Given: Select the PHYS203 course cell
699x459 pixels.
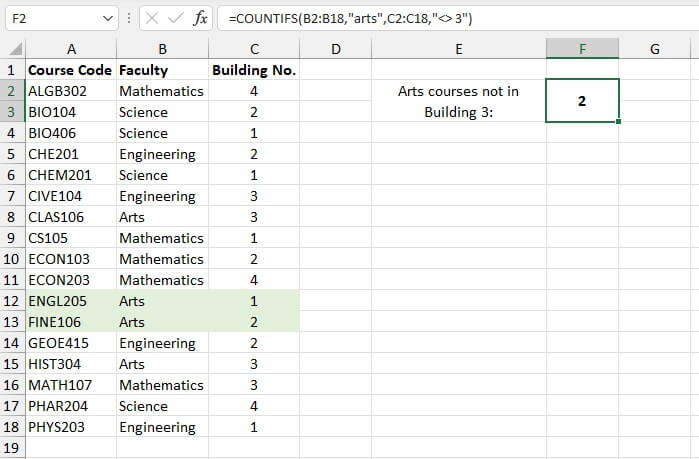Looking at the screenshot, I should coord(70,427).
